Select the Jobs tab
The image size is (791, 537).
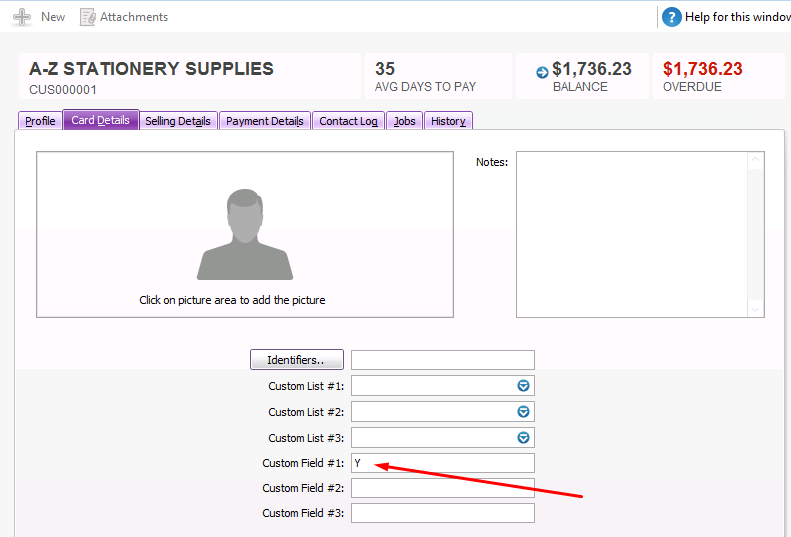coord(404,121)
